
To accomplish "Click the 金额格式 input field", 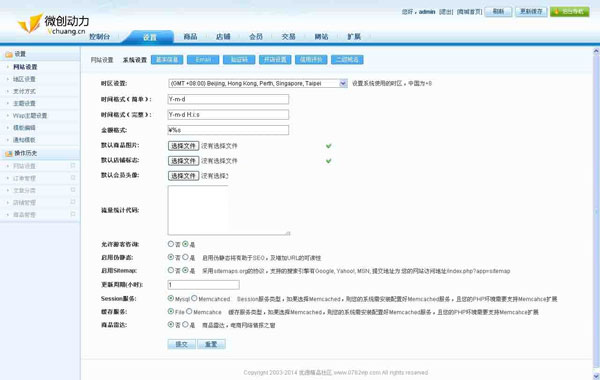I will pos(228,130).
